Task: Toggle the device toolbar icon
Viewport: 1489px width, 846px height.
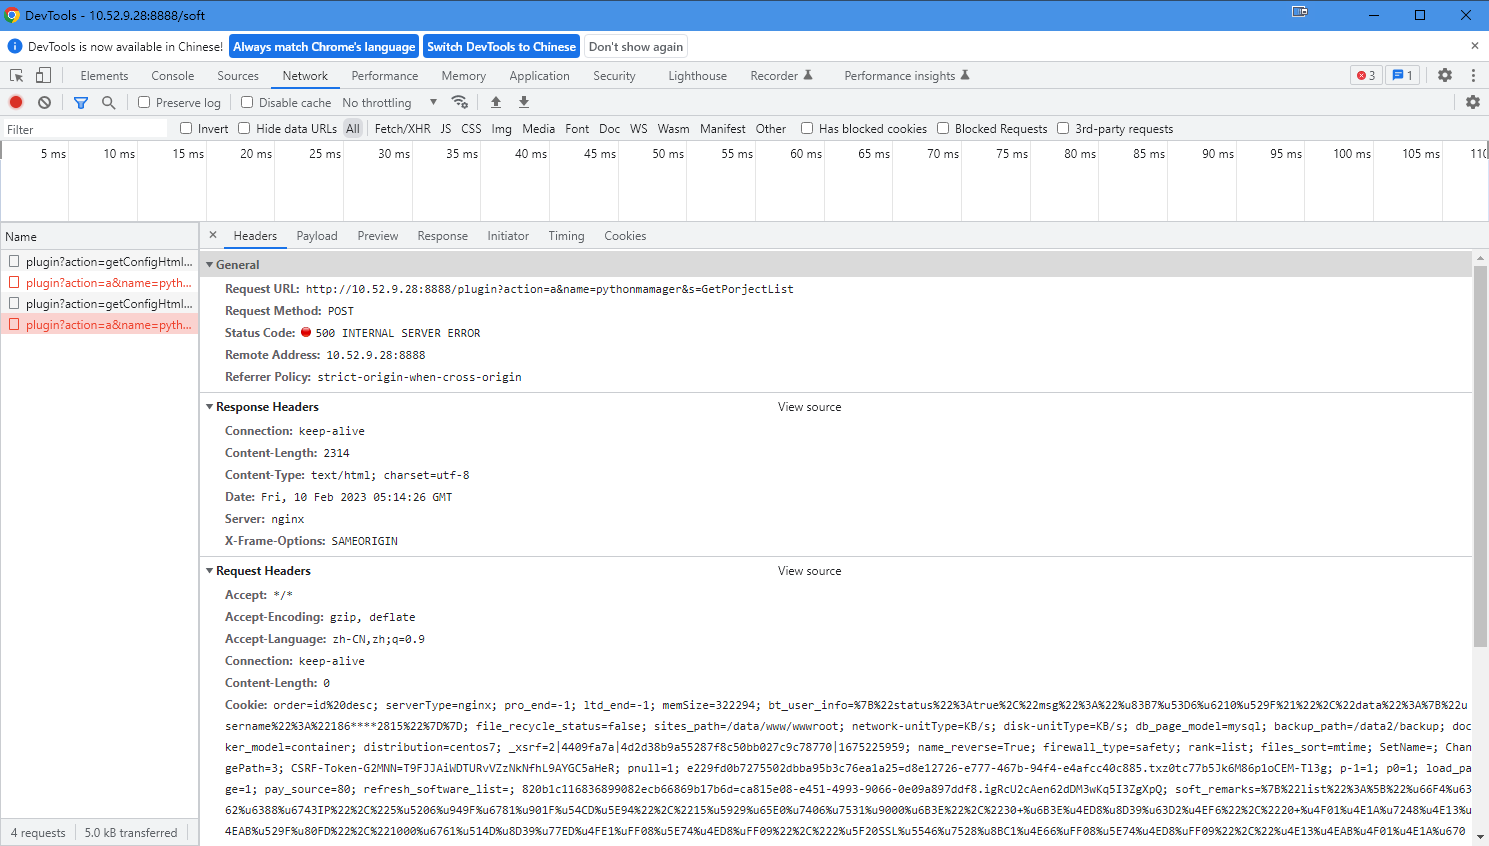Action: [x=43, y=76]
